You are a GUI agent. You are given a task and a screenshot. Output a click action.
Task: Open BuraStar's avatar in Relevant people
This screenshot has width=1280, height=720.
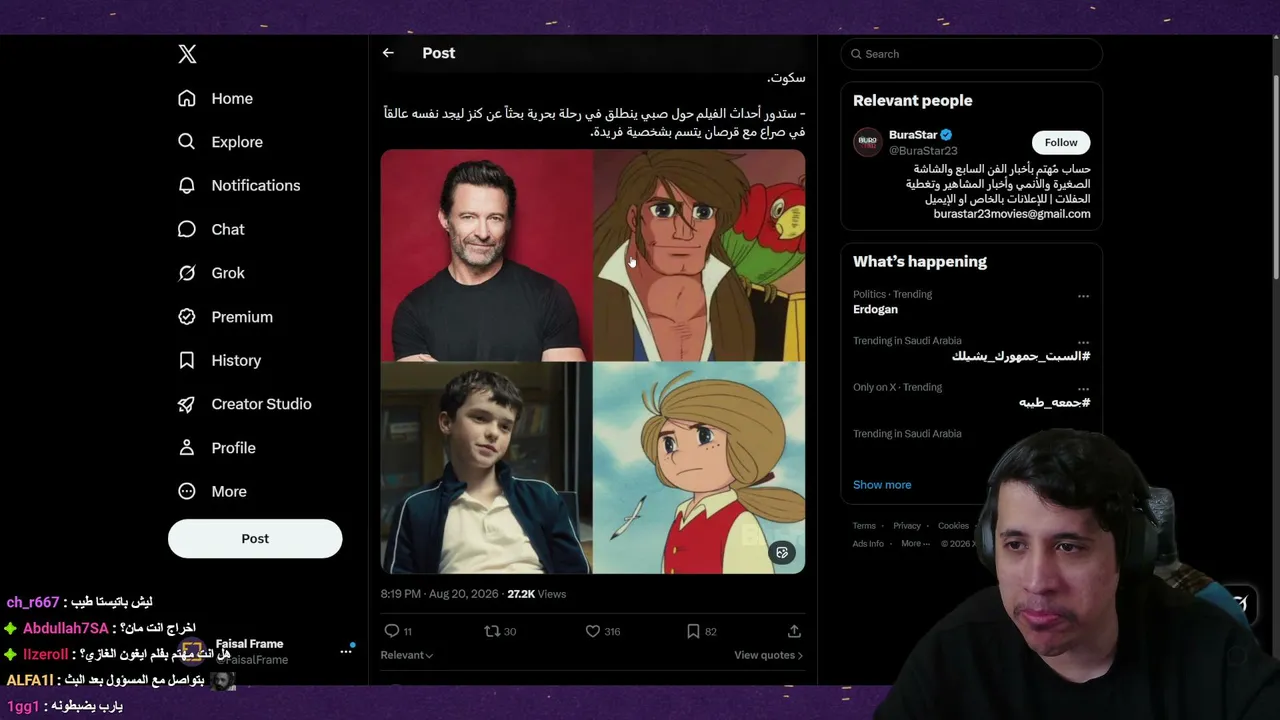868,142
